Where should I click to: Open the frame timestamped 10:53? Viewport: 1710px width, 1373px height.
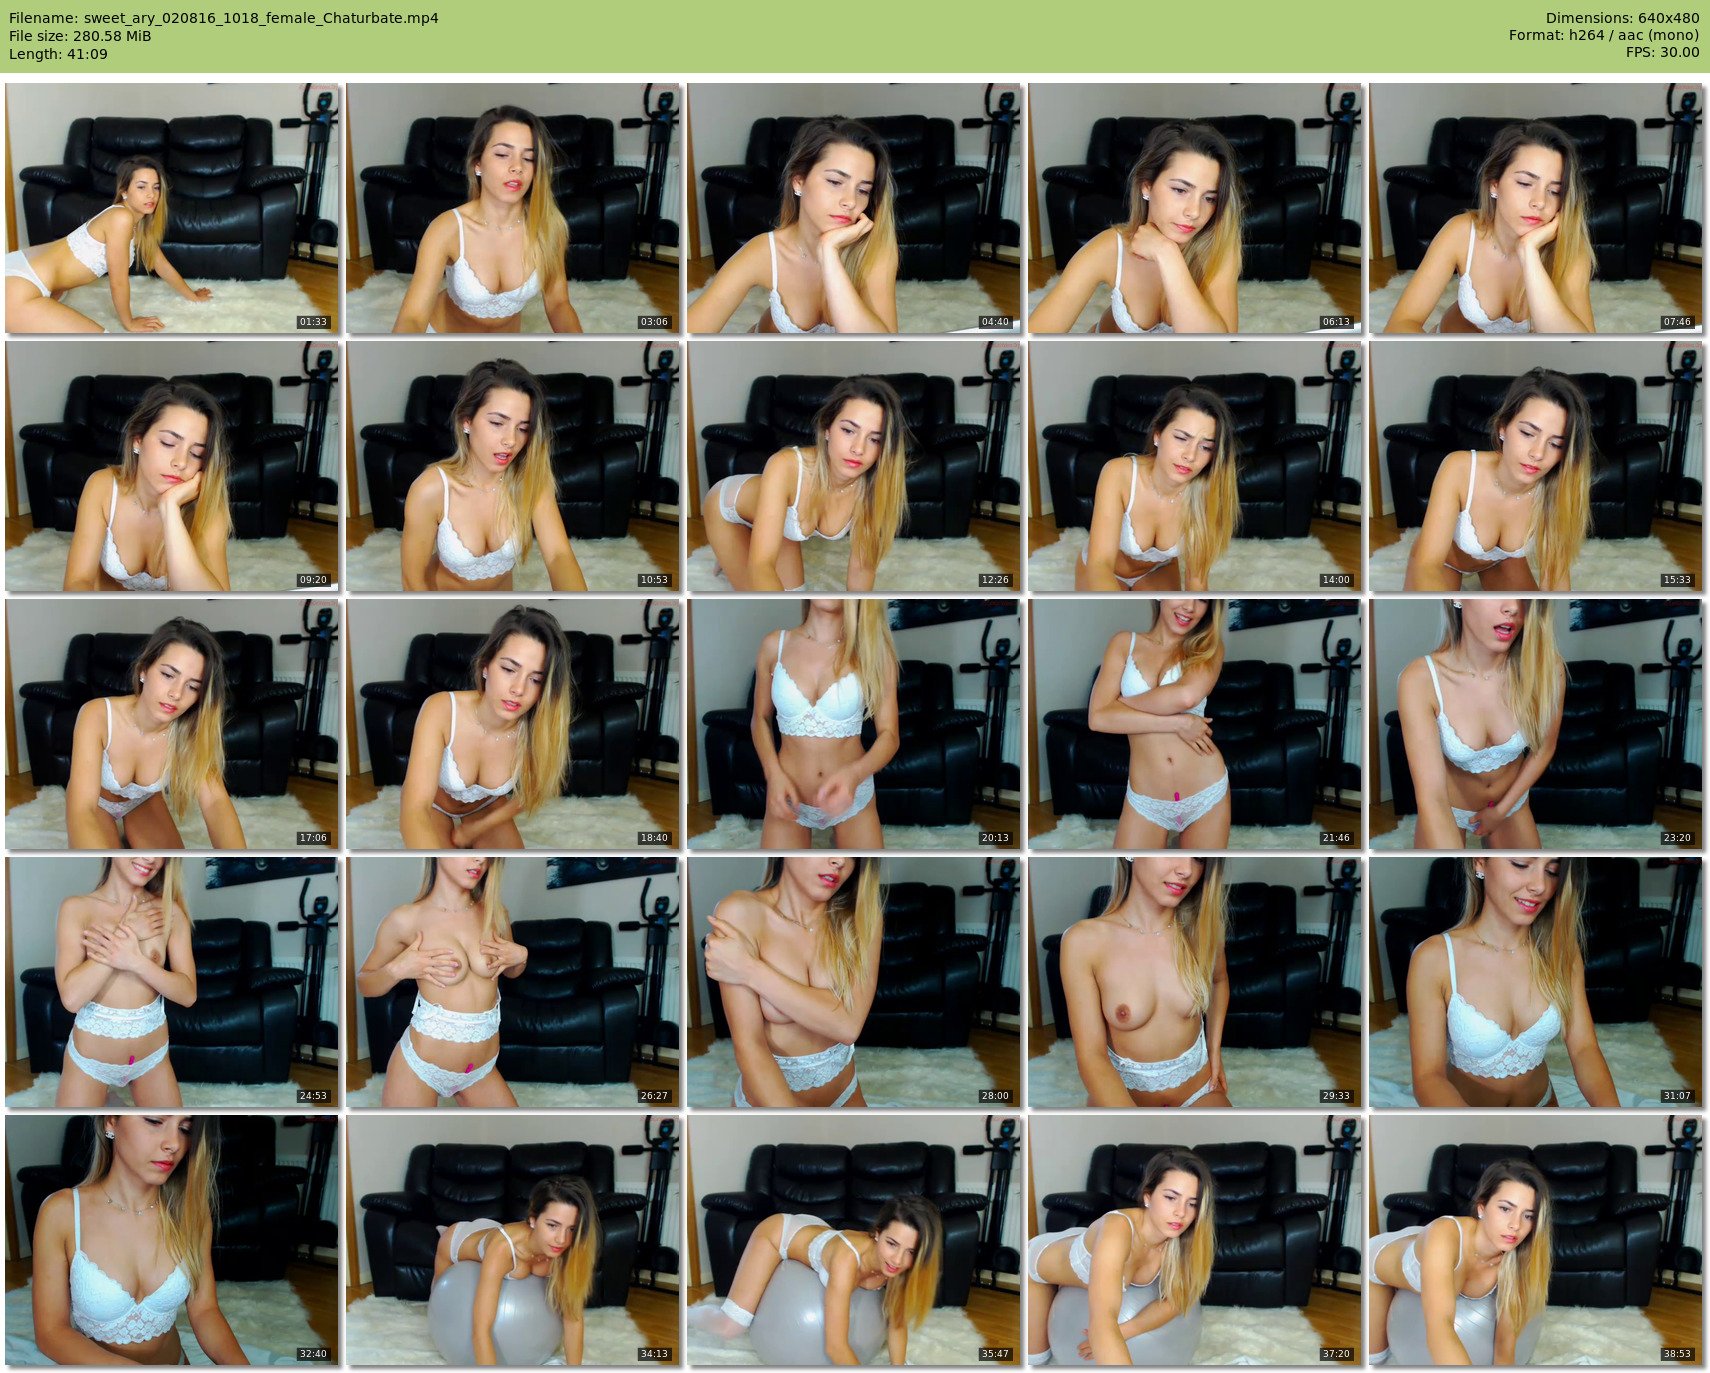click(x=513, y=466)
